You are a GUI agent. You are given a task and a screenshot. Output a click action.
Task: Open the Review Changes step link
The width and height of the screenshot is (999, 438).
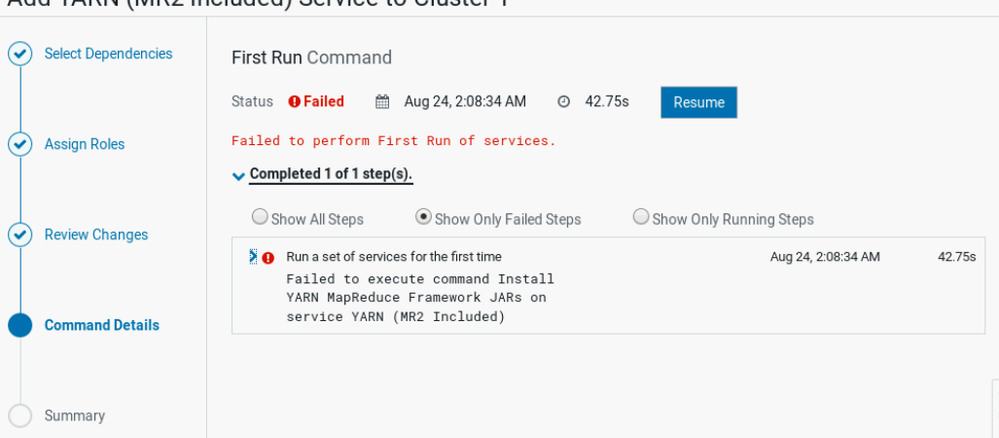pos(96,235)
